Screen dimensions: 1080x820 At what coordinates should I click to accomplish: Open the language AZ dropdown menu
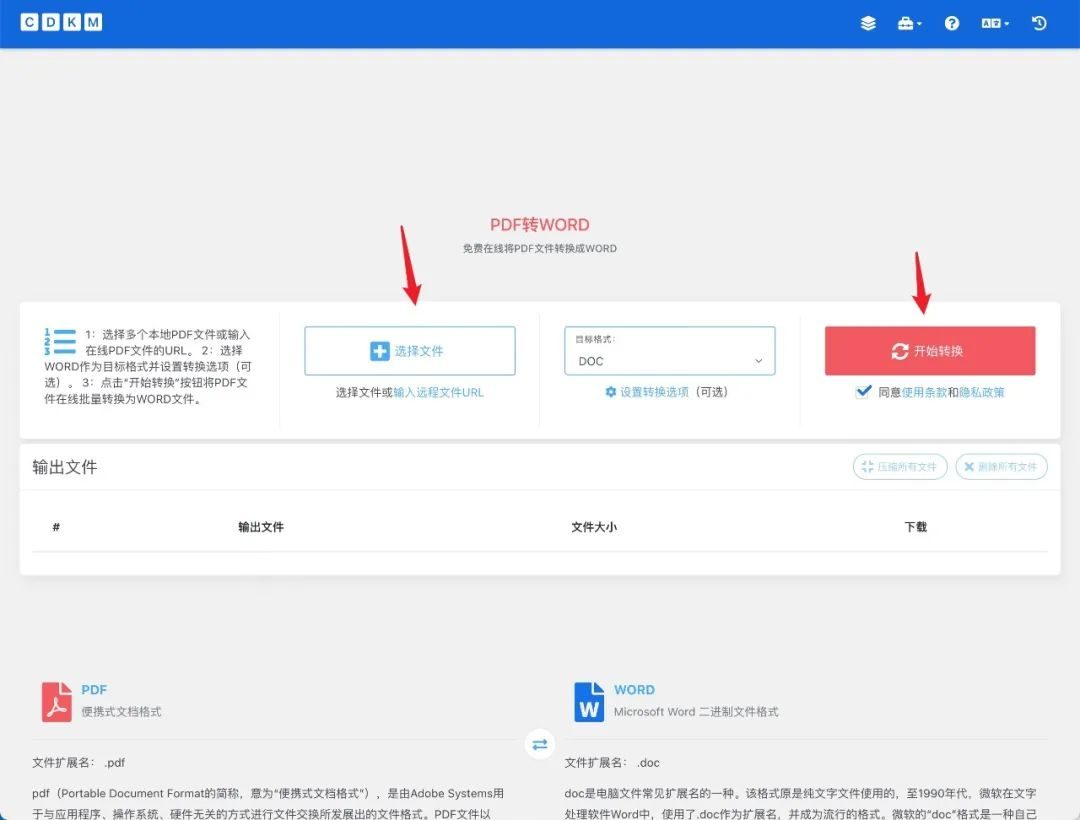click(x=995, y=23)
